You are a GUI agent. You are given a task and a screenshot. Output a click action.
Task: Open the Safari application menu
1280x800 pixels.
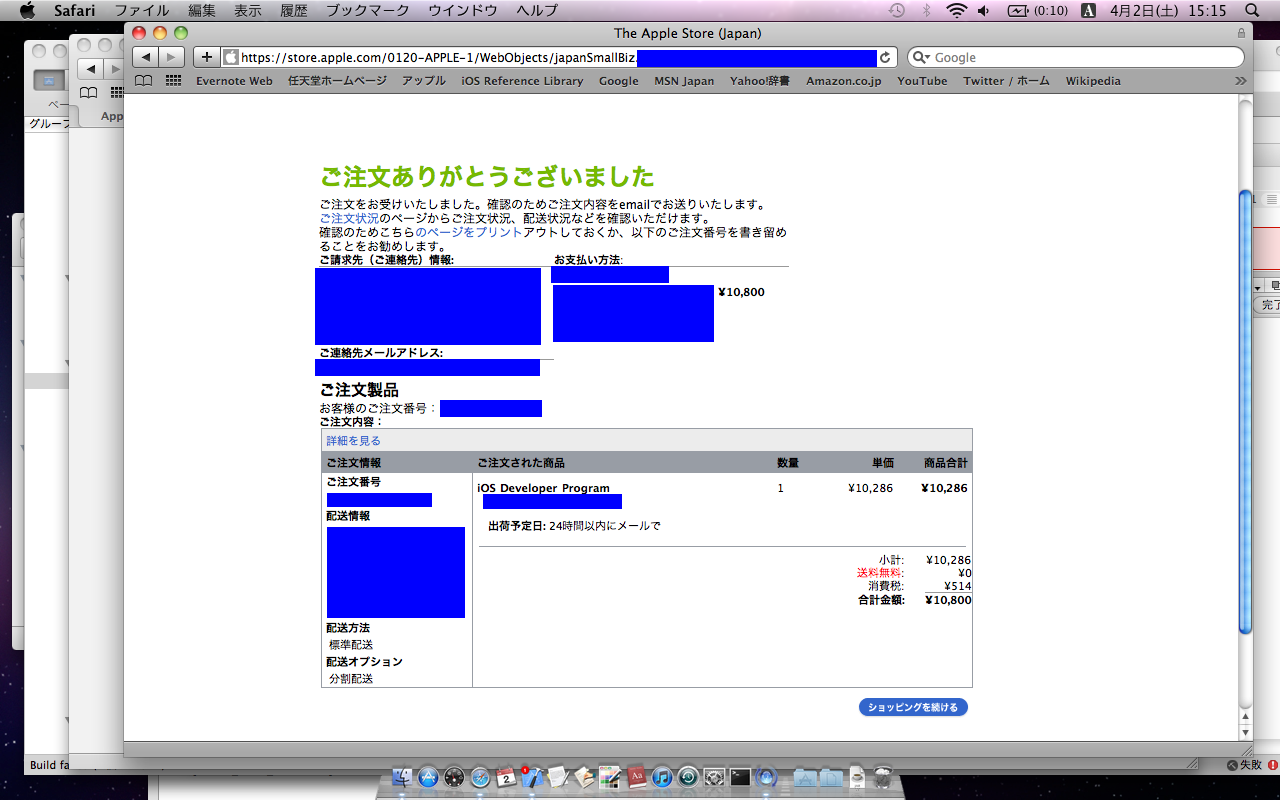74,10
